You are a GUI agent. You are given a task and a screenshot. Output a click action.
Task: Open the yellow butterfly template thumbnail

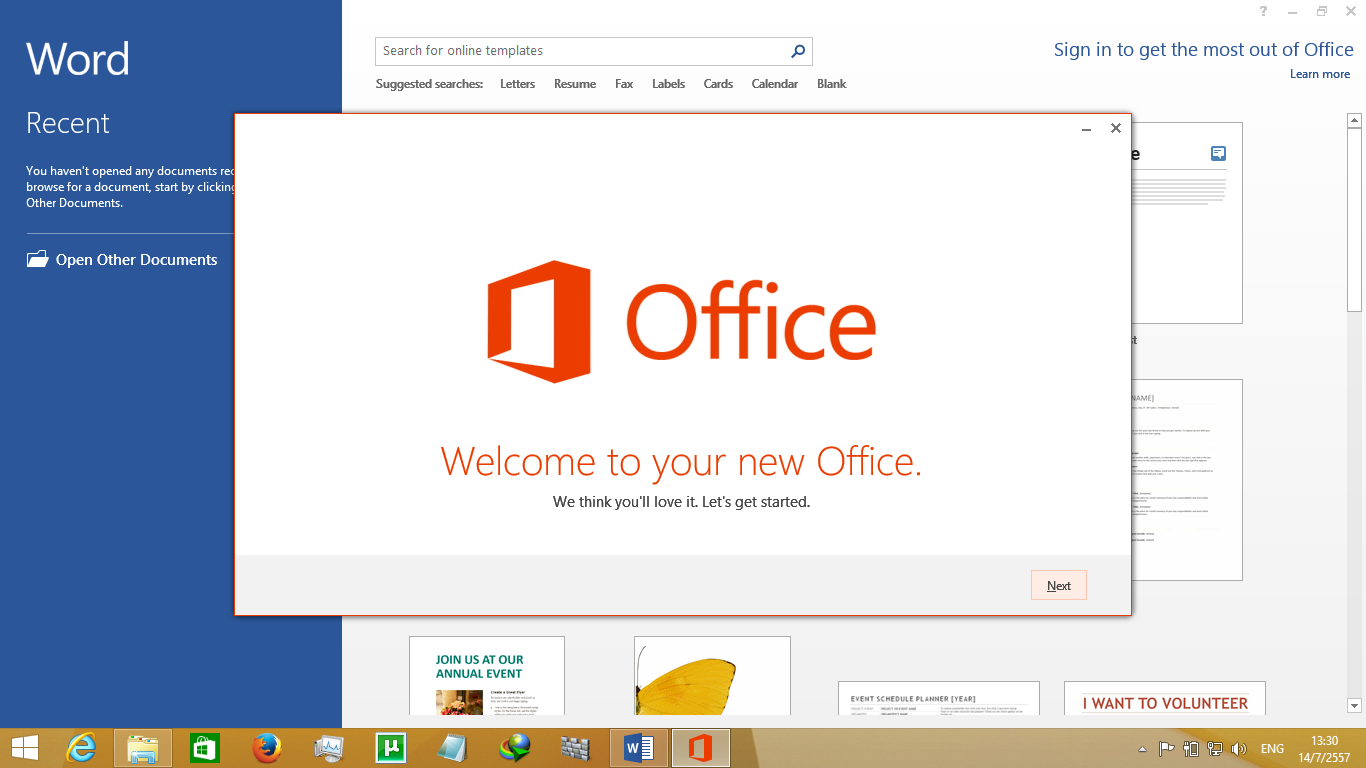(712, 675)
